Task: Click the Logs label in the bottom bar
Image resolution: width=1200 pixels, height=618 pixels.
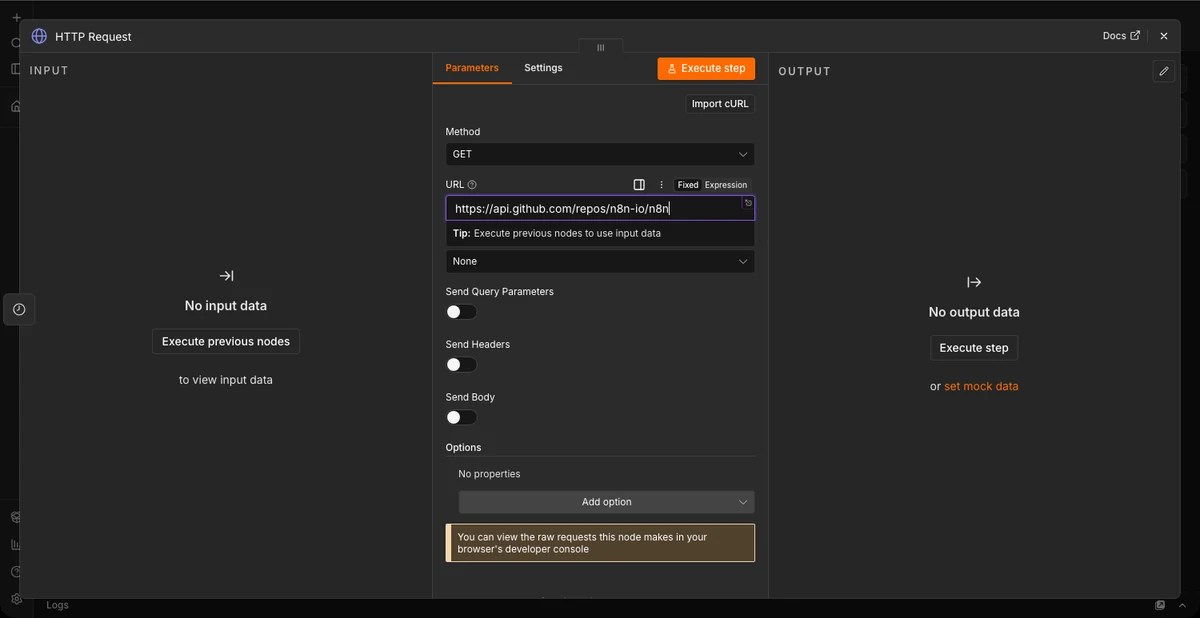Action: (x=58, y=605)
